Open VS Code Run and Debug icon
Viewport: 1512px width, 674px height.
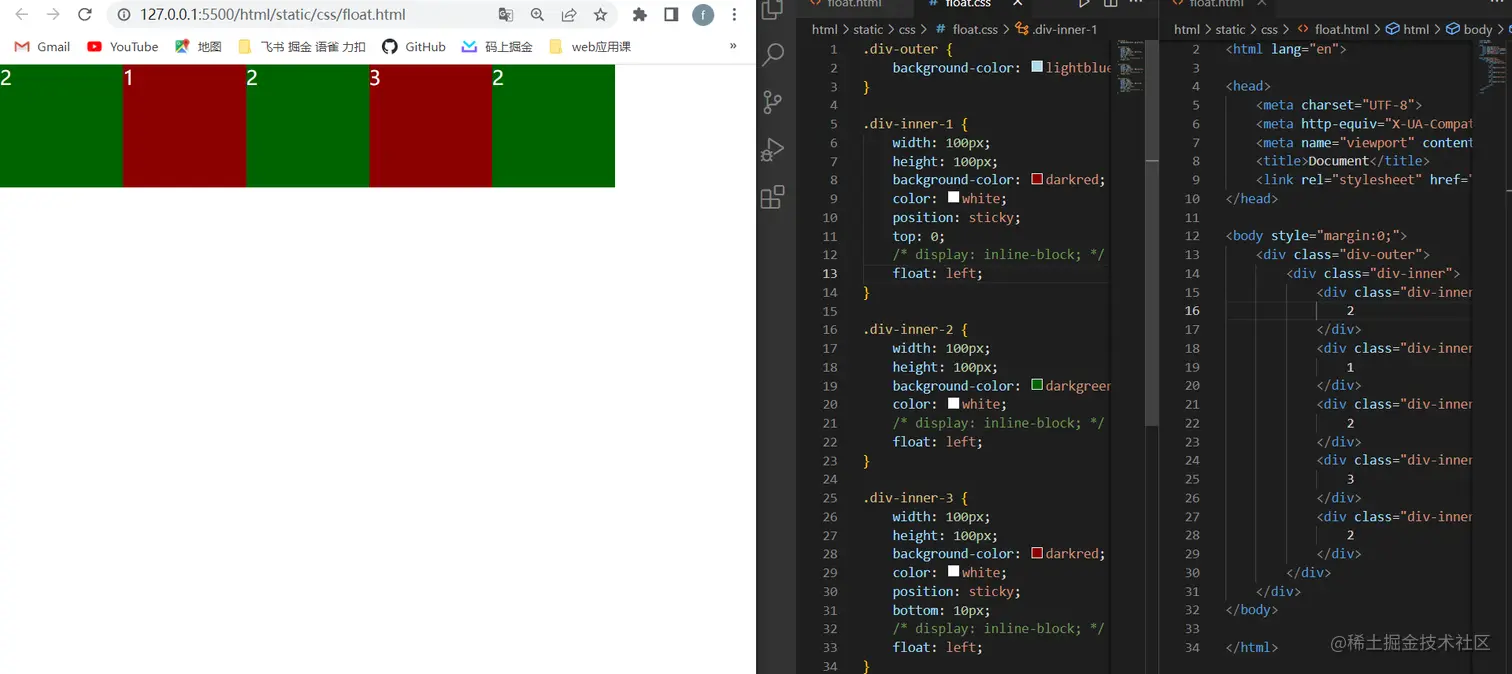(x=773, y=149)
